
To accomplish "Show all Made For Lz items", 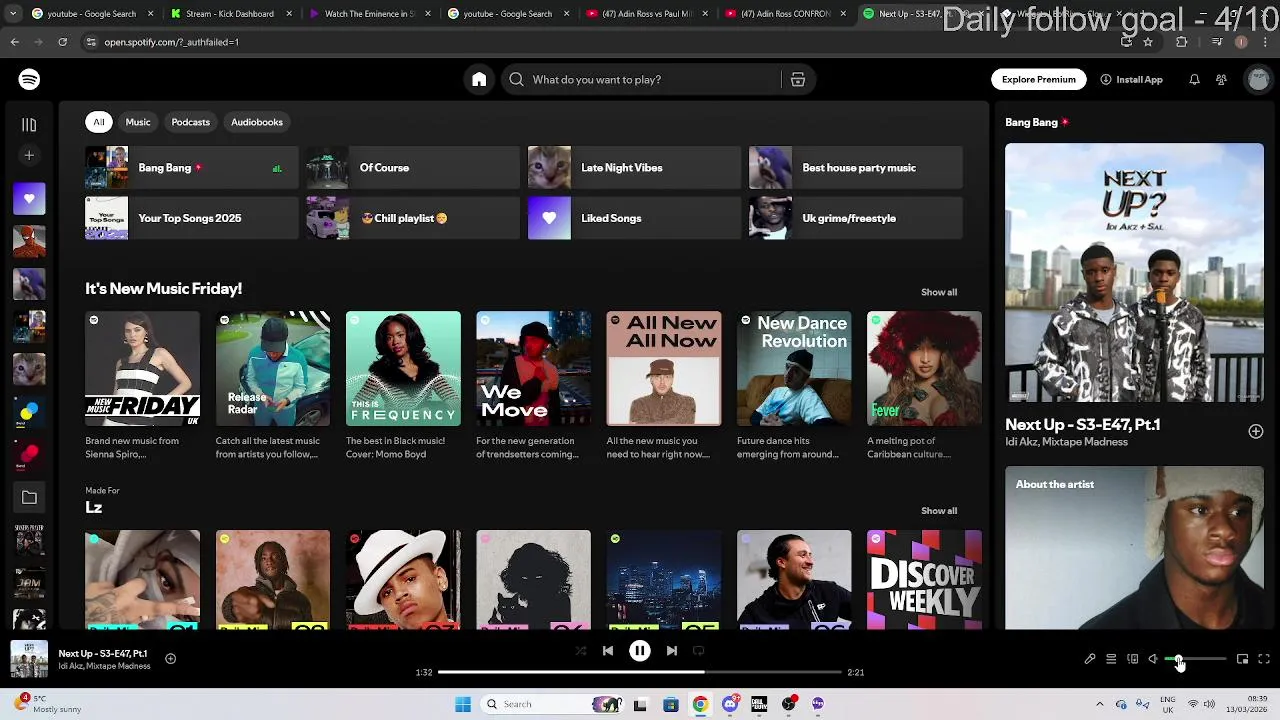I will pos(939,511).
